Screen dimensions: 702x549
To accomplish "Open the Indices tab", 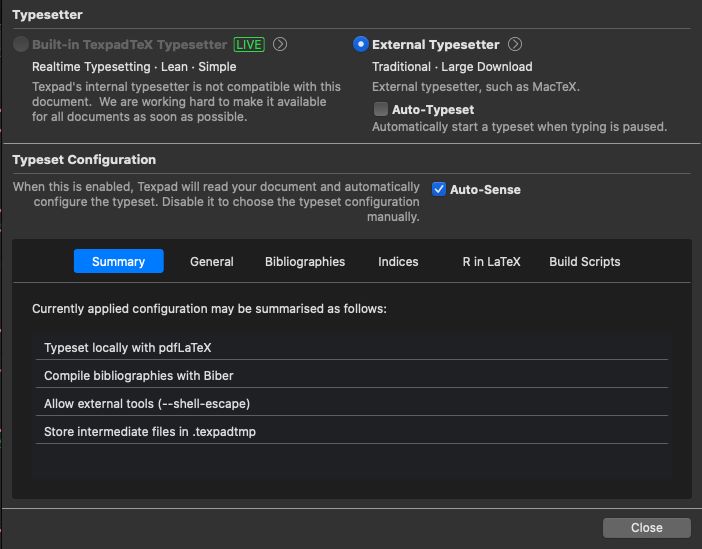I will coord(398,261).
